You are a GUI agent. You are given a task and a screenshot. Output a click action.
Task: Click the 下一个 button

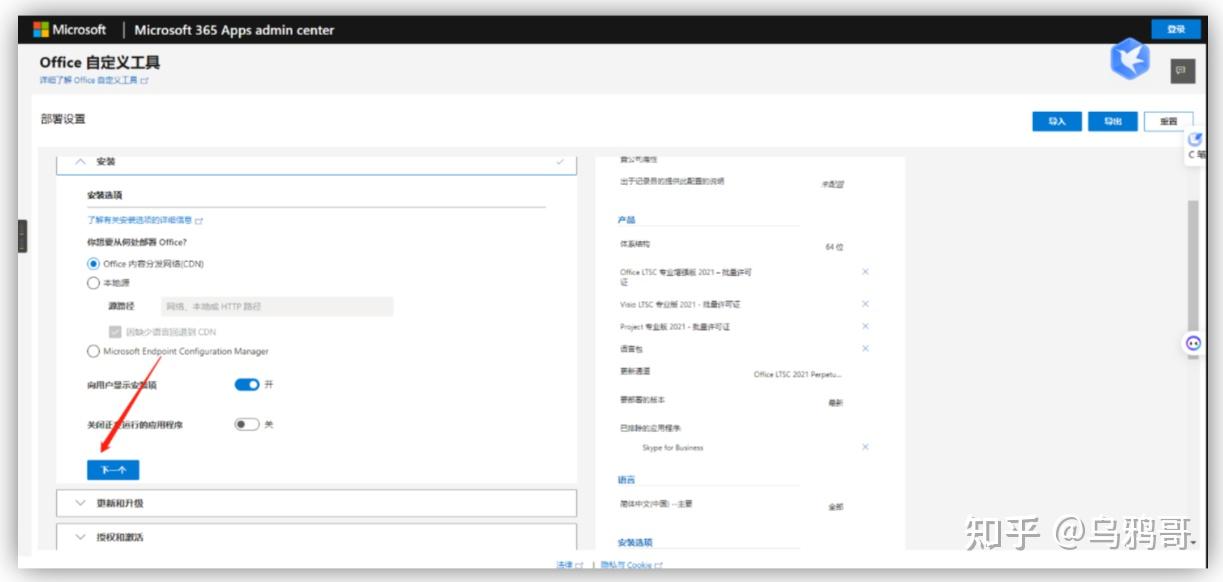tap(113, 470)
